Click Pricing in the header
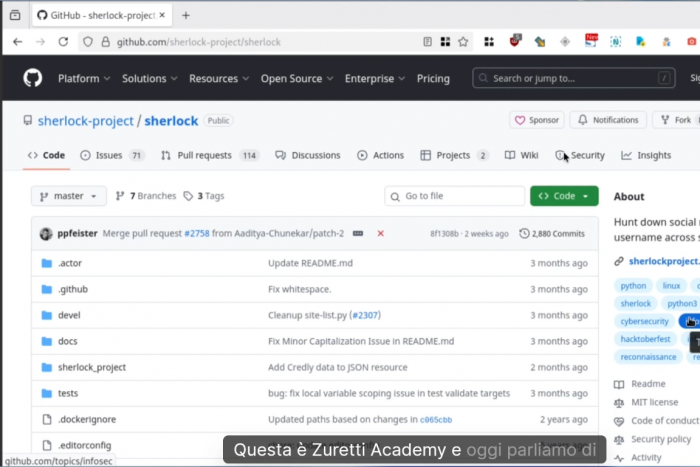 click(x=433, y=79)
